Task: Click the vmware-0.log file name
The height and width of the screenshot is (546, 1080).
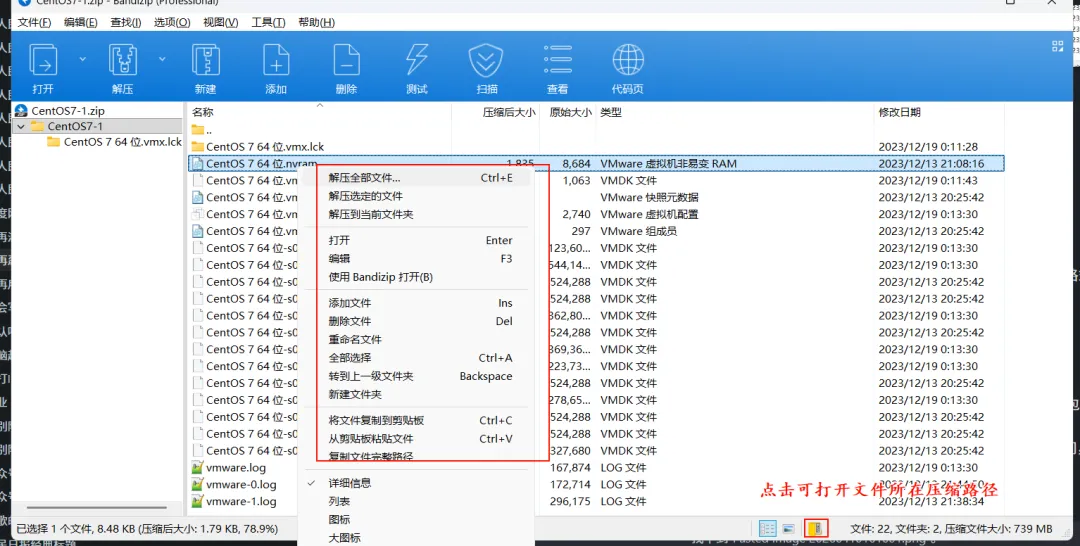Action: coord(241,485)
